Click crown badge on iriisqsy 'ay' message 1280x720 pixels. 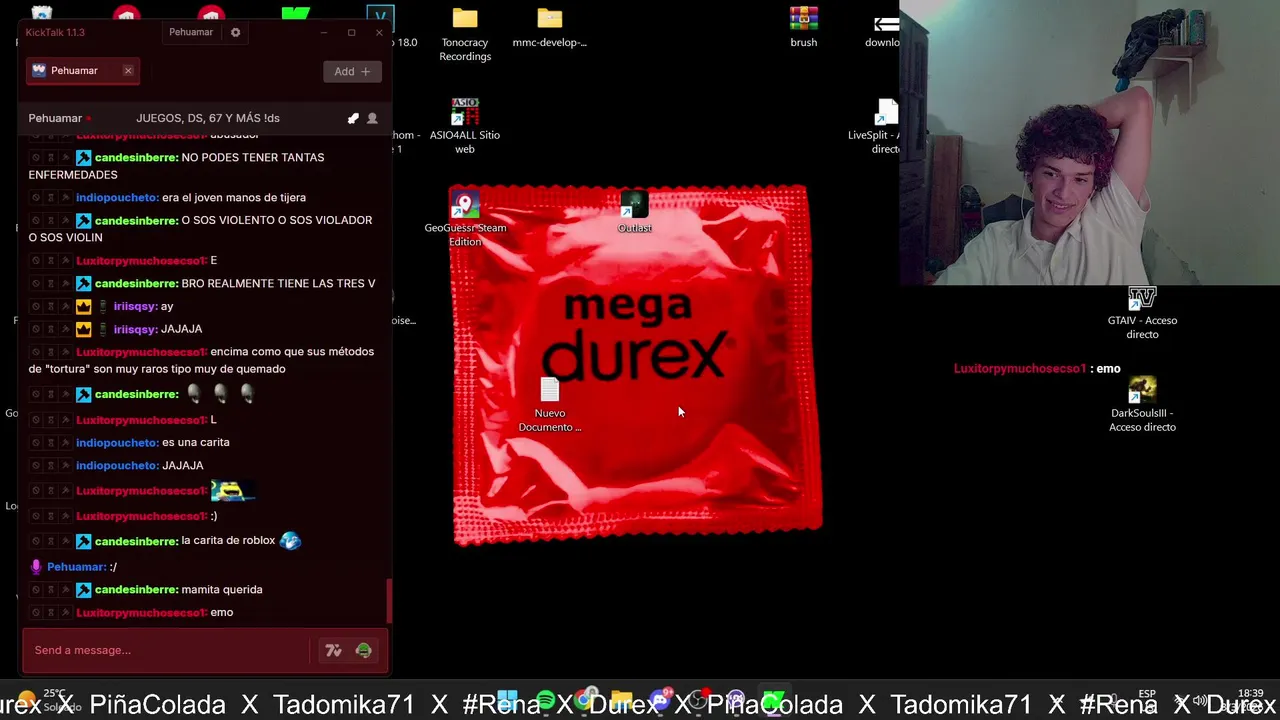tap(84, 307)
